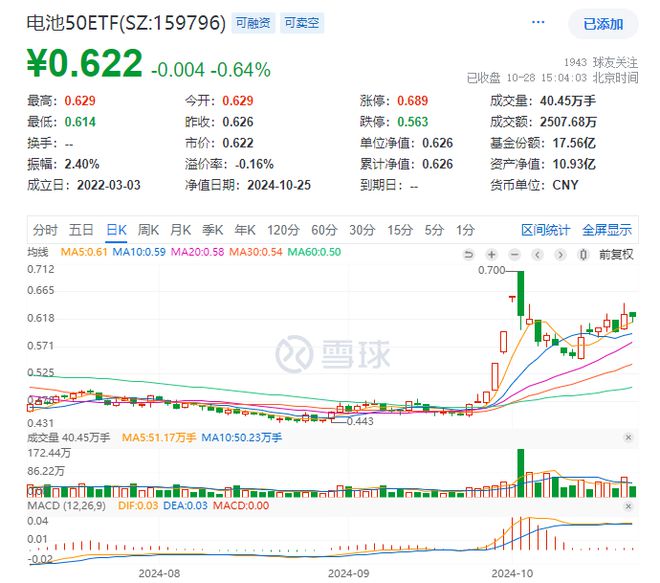Image resolution: width=660 pixels, height=583 pixels.
Task: Click the tallest green volume bar in October
Action: point(521,473)
